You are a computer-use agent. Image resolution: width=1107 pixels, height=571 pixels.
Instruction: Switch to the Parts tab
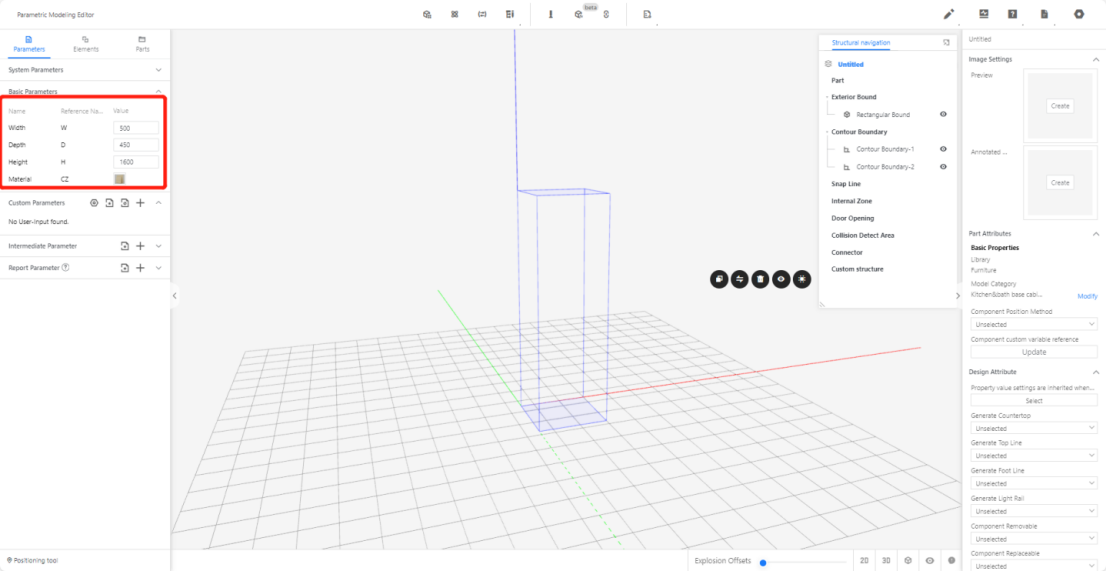pyautogui.click(x=142, y=43)
